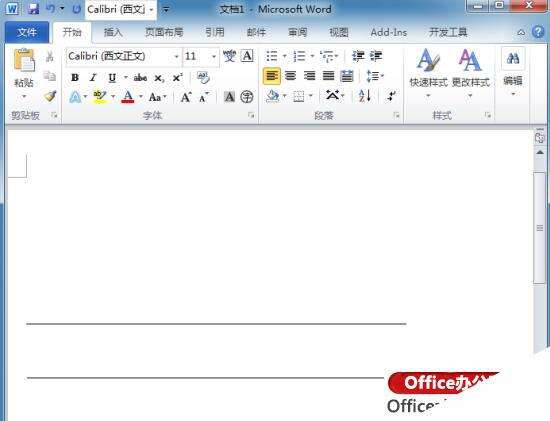Show paragraph marks icon
Image resolution: width=550 pixels, height=421 pixels.
coord(391,96)
